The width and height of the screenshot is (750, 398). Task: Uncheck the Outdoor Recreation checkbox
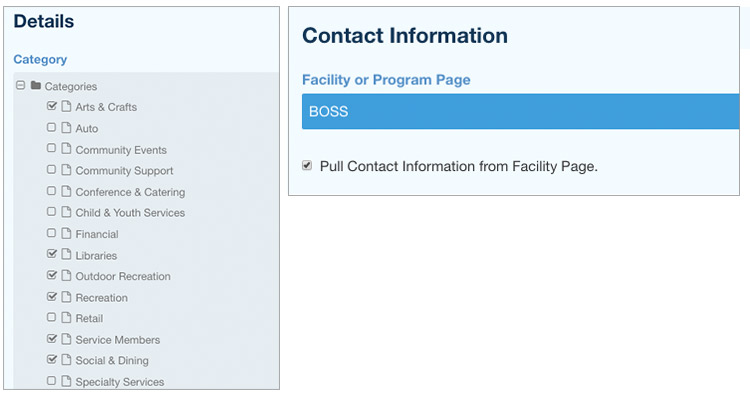[x=52, y=275]
